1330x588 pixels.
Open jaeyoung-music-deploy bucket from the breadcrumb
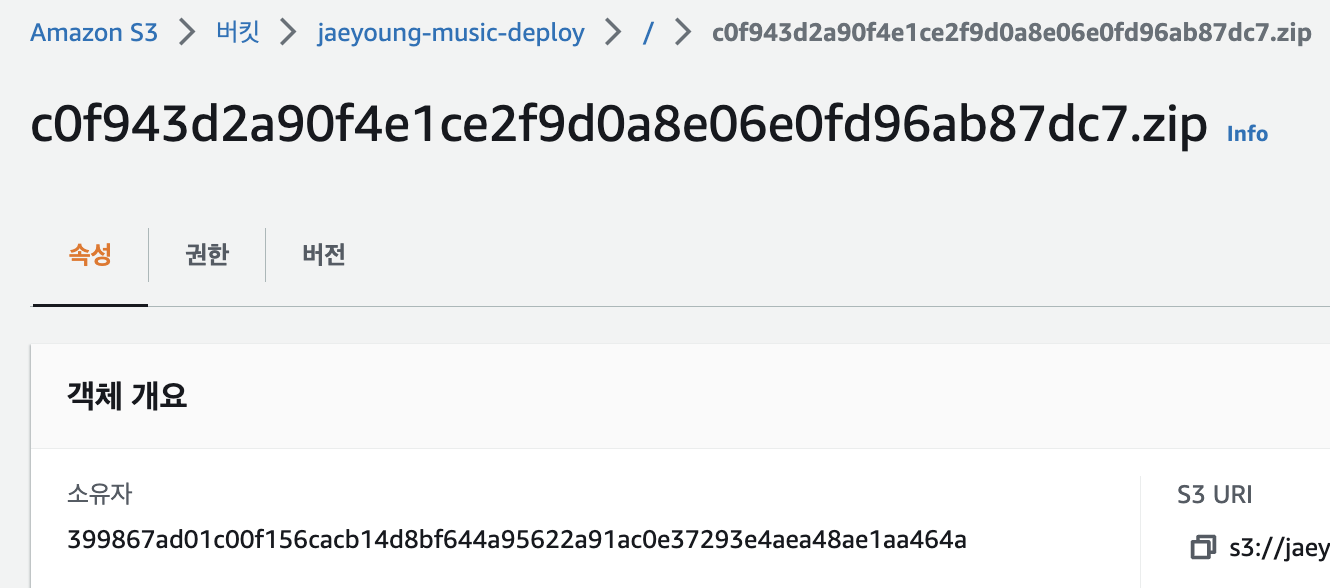coord(450,32)
